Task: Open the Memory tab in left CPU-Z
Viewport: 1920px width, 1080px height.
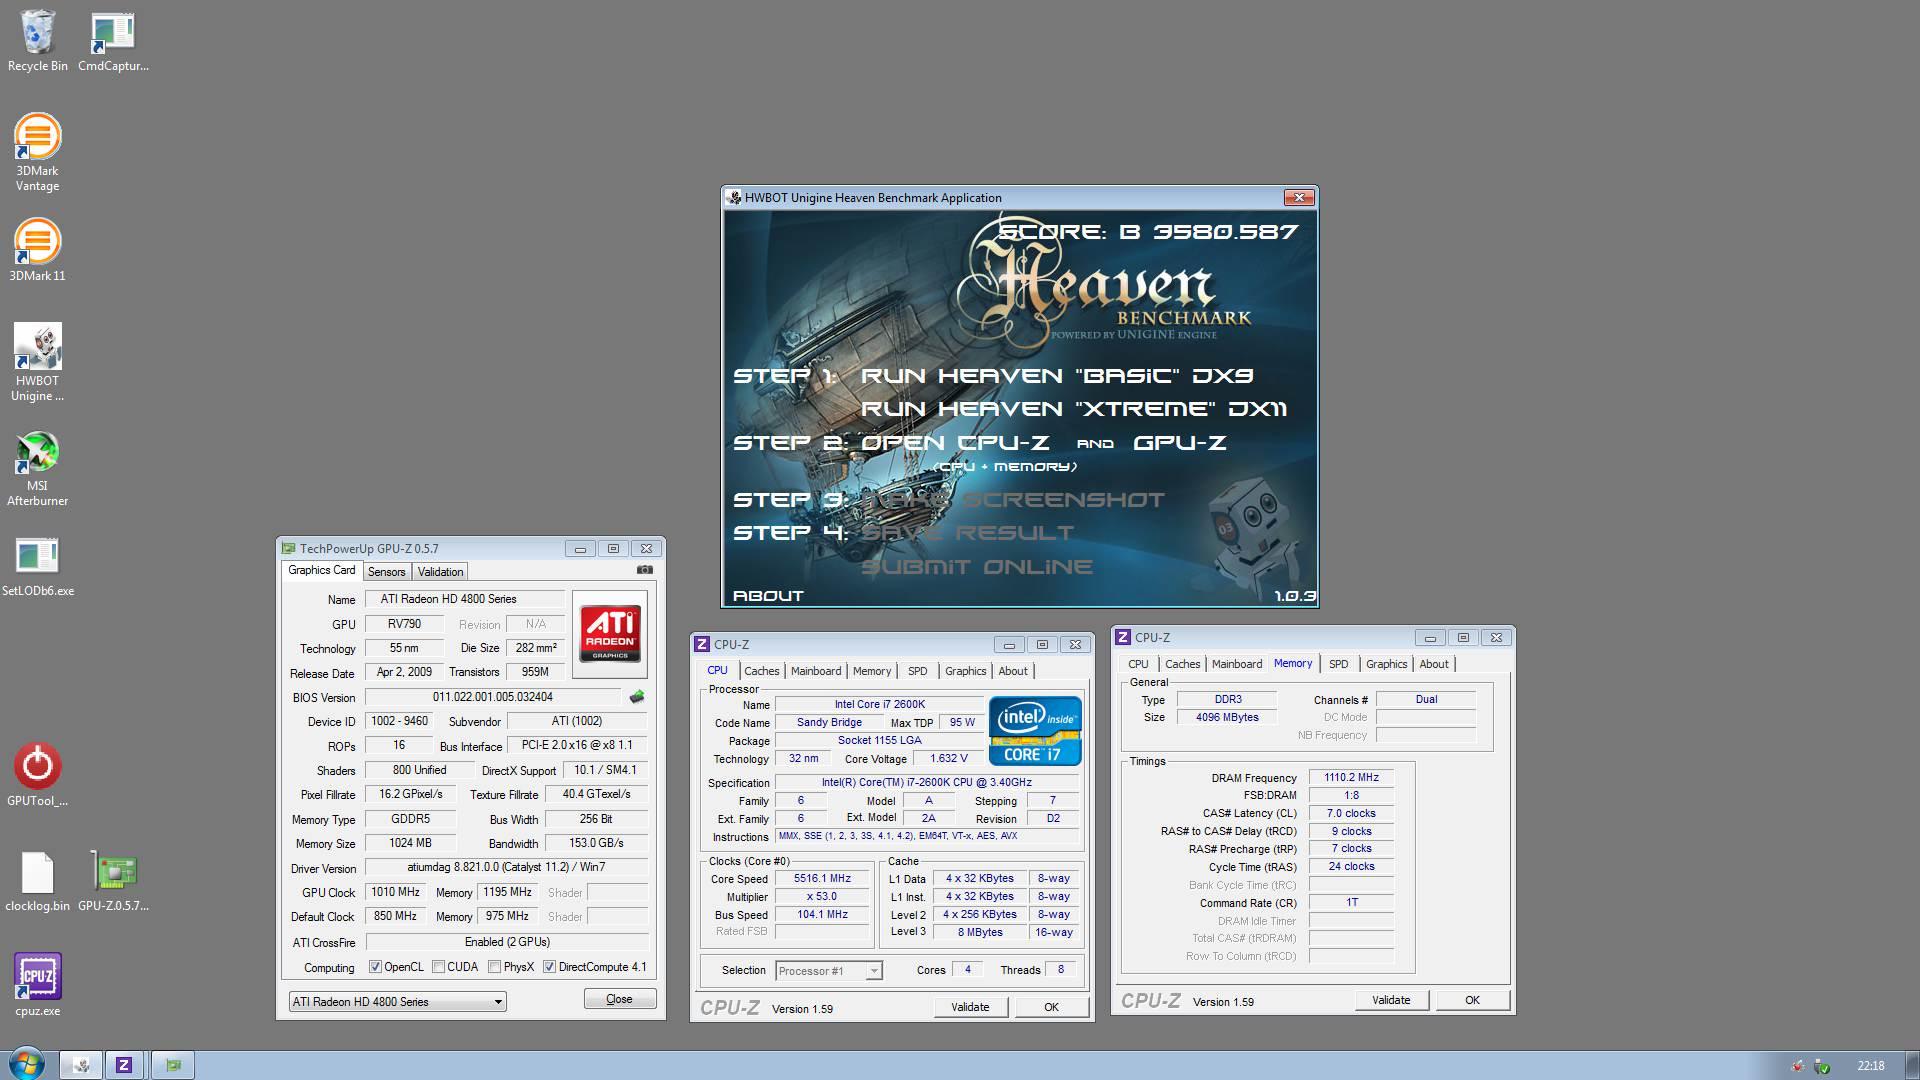Action: (872, 671)
